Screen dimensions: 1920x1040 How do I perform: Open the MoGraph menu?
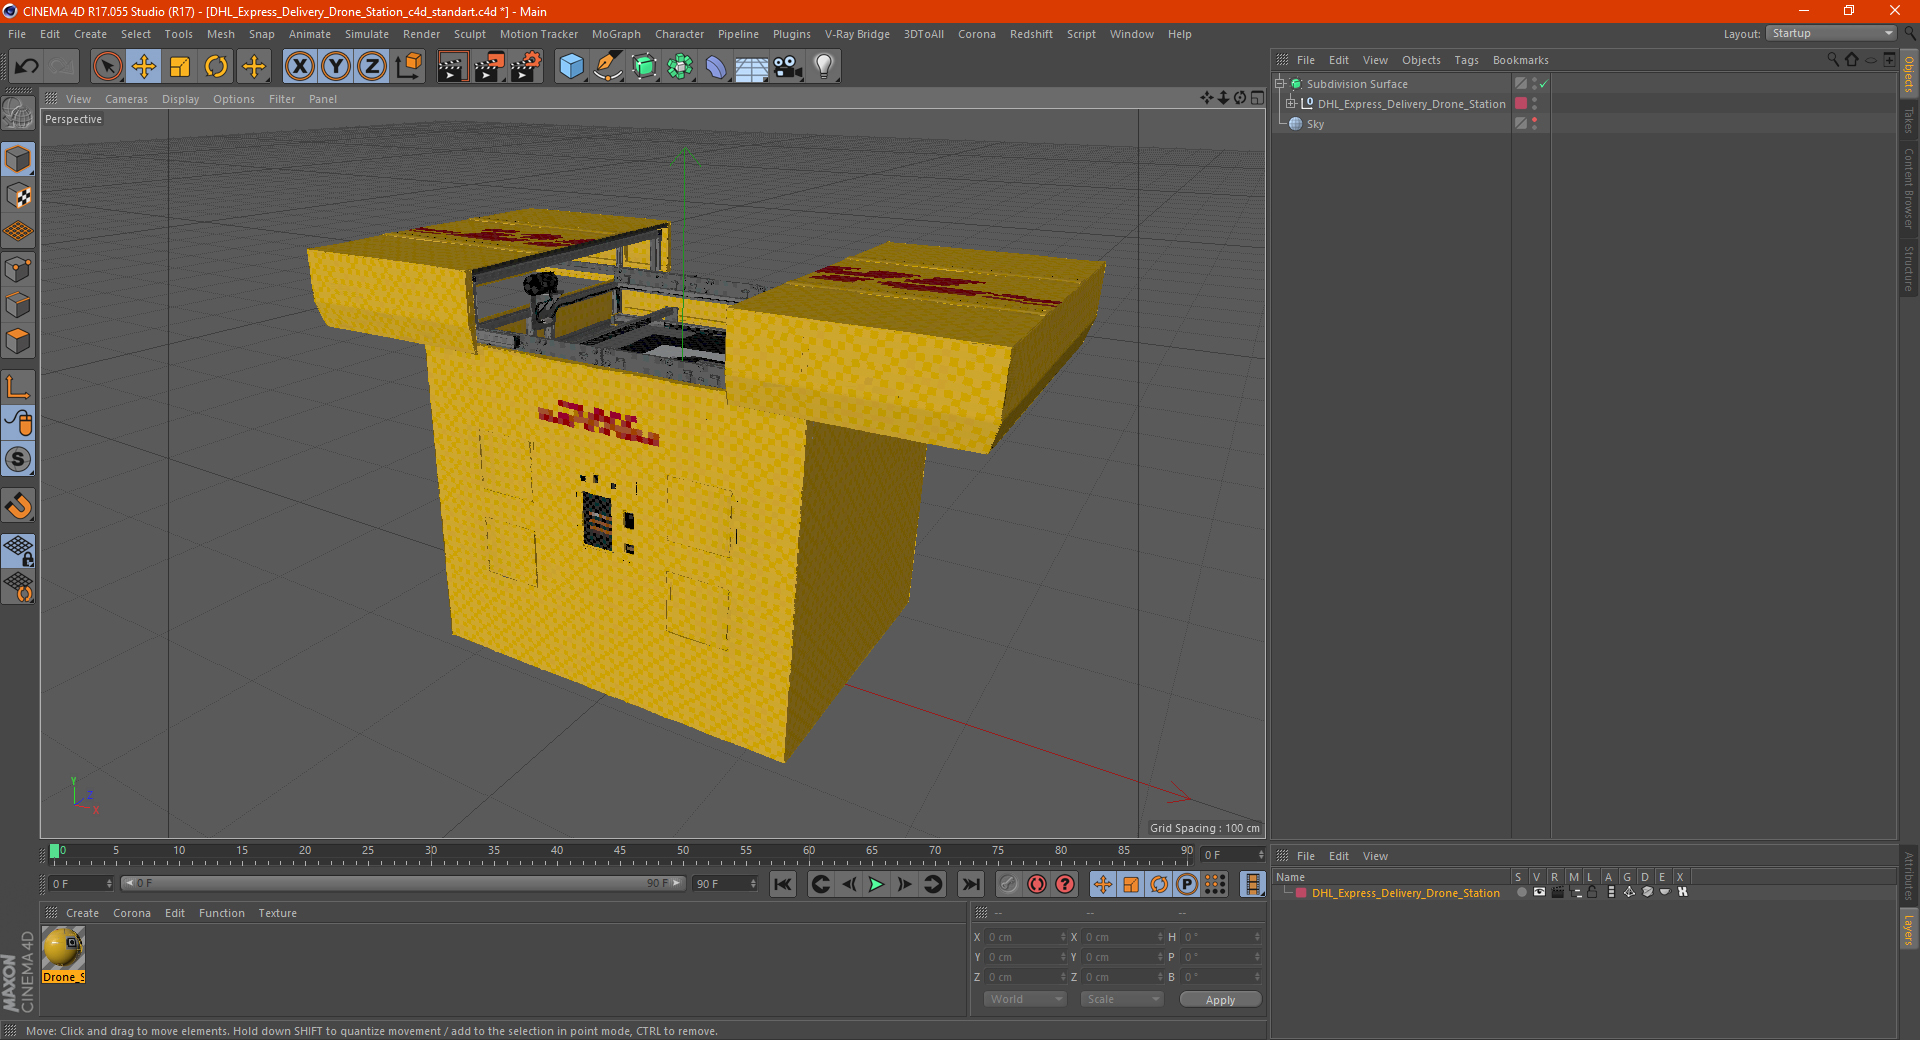point(616,34)
